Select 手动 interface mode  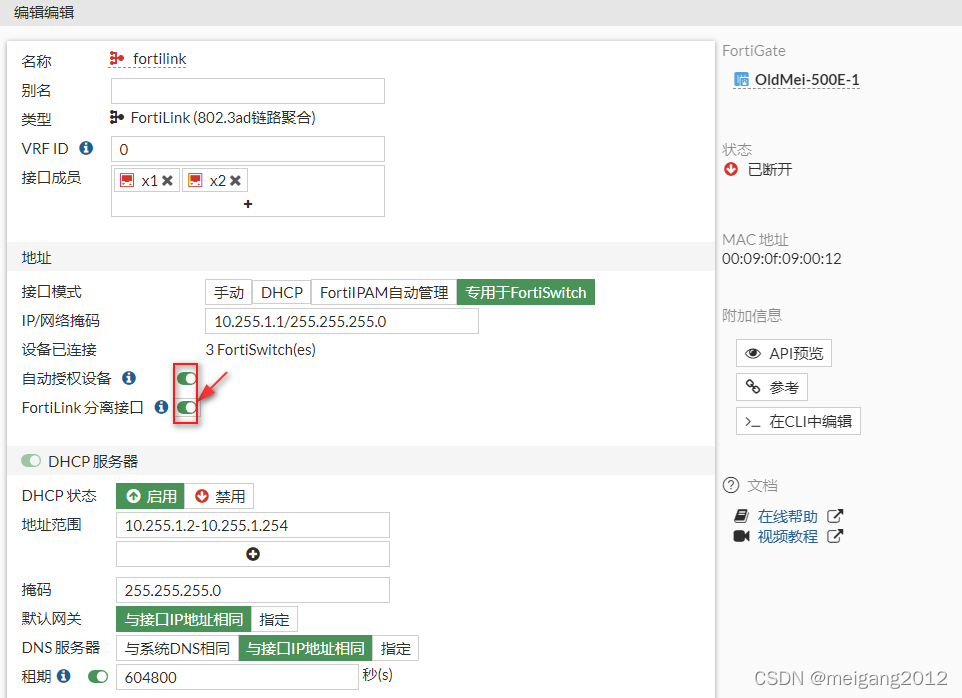coord(228,293)
